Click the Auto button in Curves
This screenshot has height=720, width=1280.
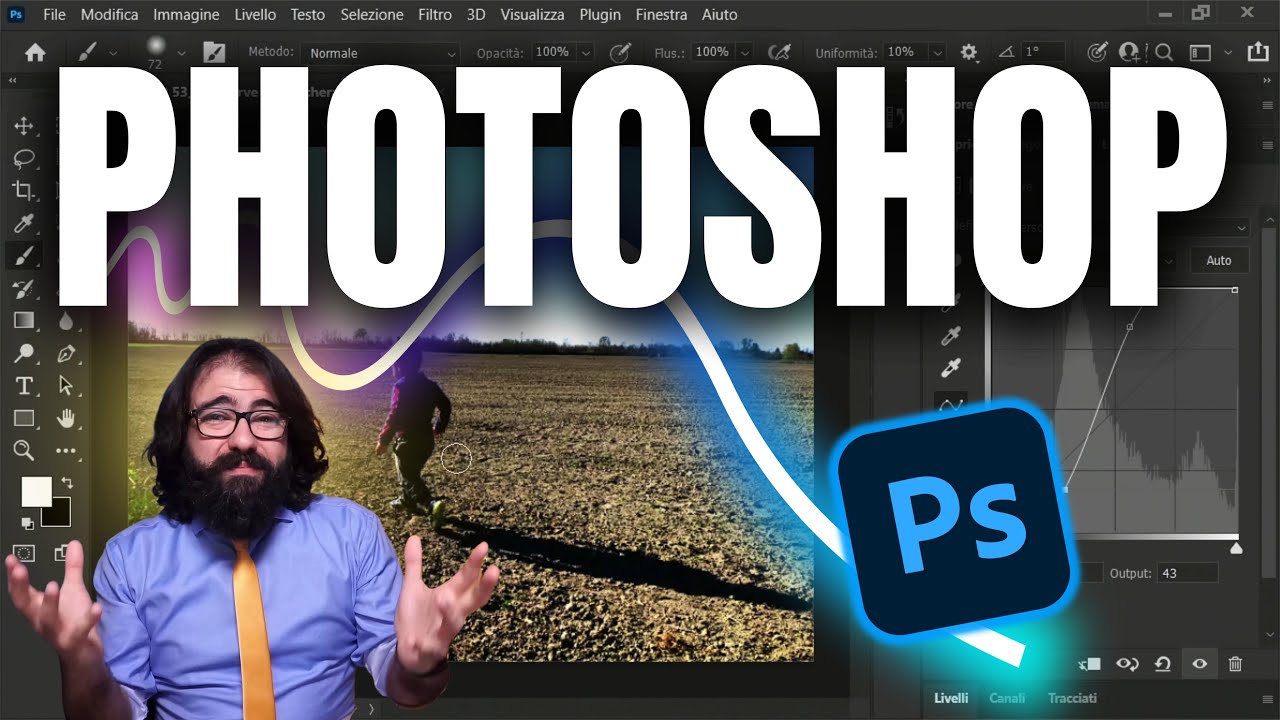click(1219, 260)
